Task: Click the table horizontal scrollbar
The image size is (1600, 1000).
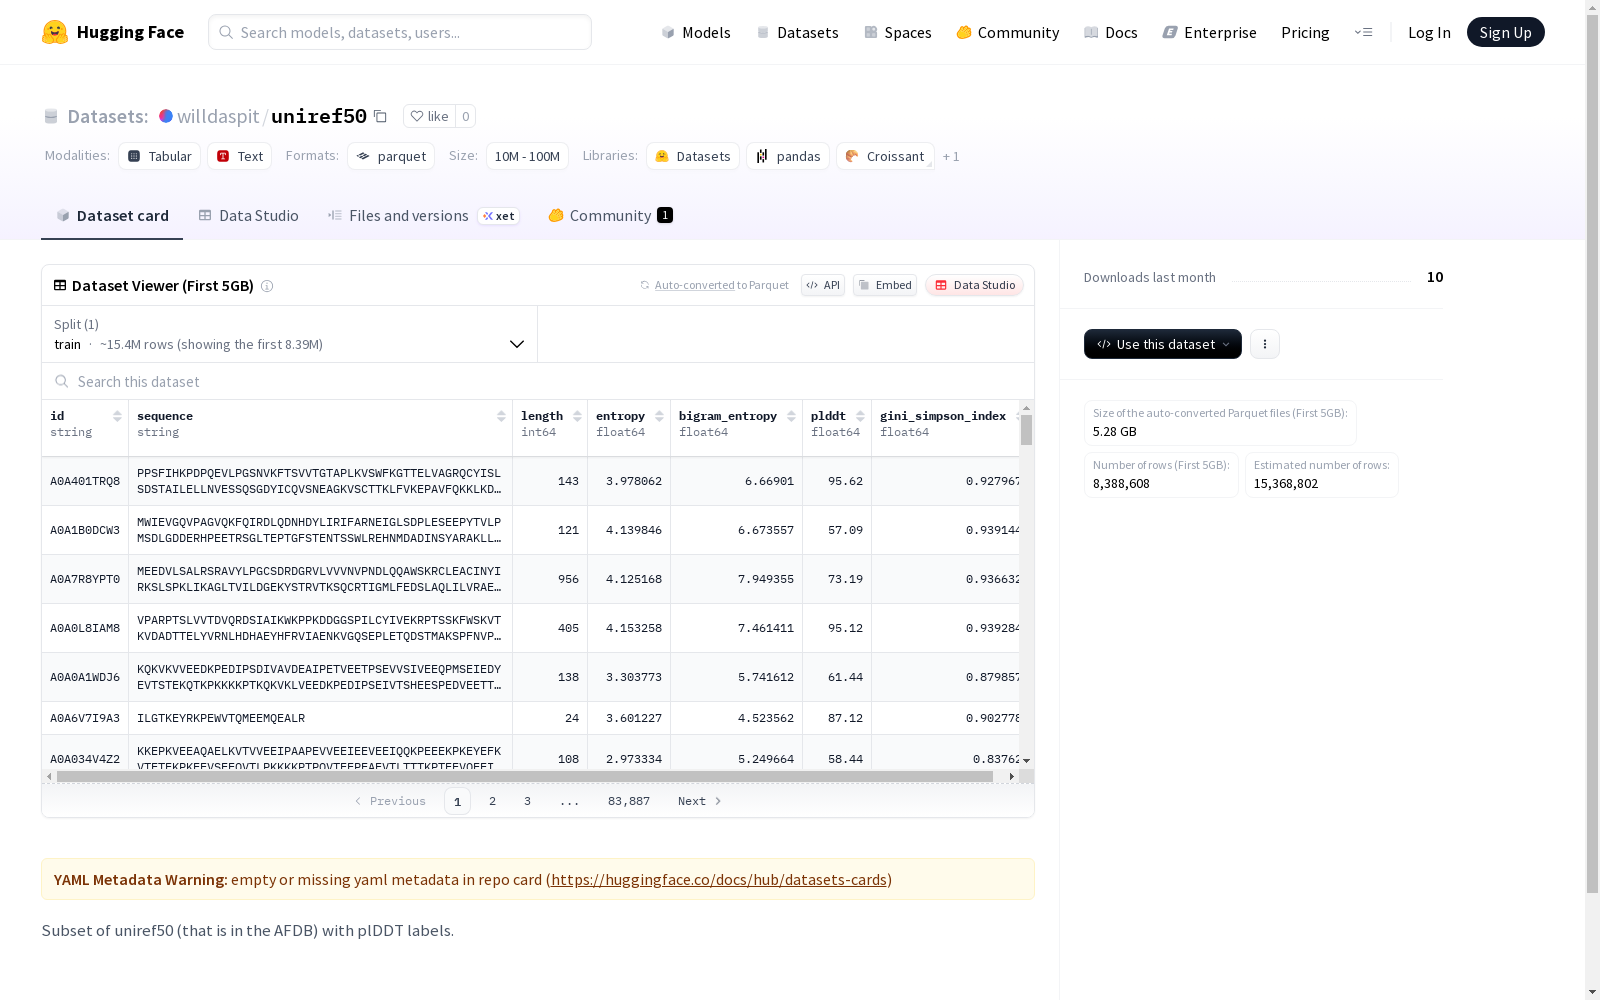Action: coord(525,776)
